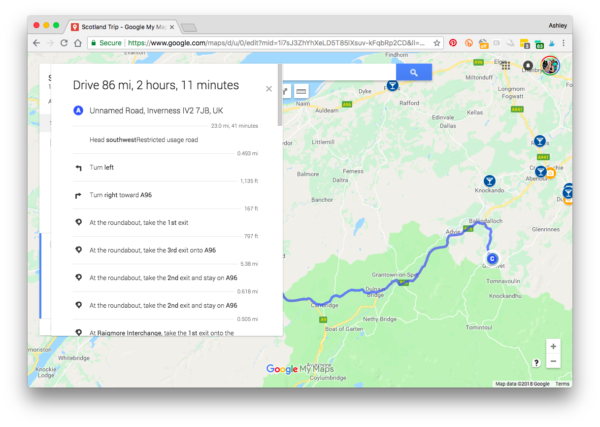Select the Raigmore Interchange direction step

pyautogui.click(x=166, y=331)
